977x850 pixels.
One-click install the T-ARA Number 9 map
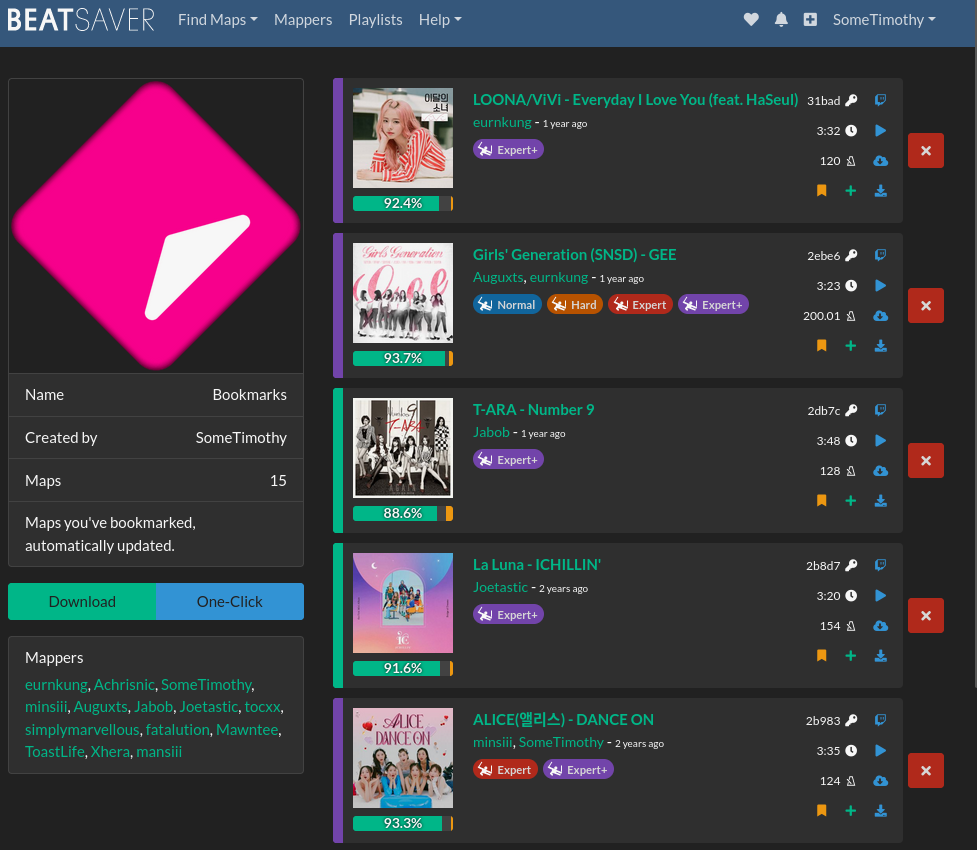(x=881, y=471)
